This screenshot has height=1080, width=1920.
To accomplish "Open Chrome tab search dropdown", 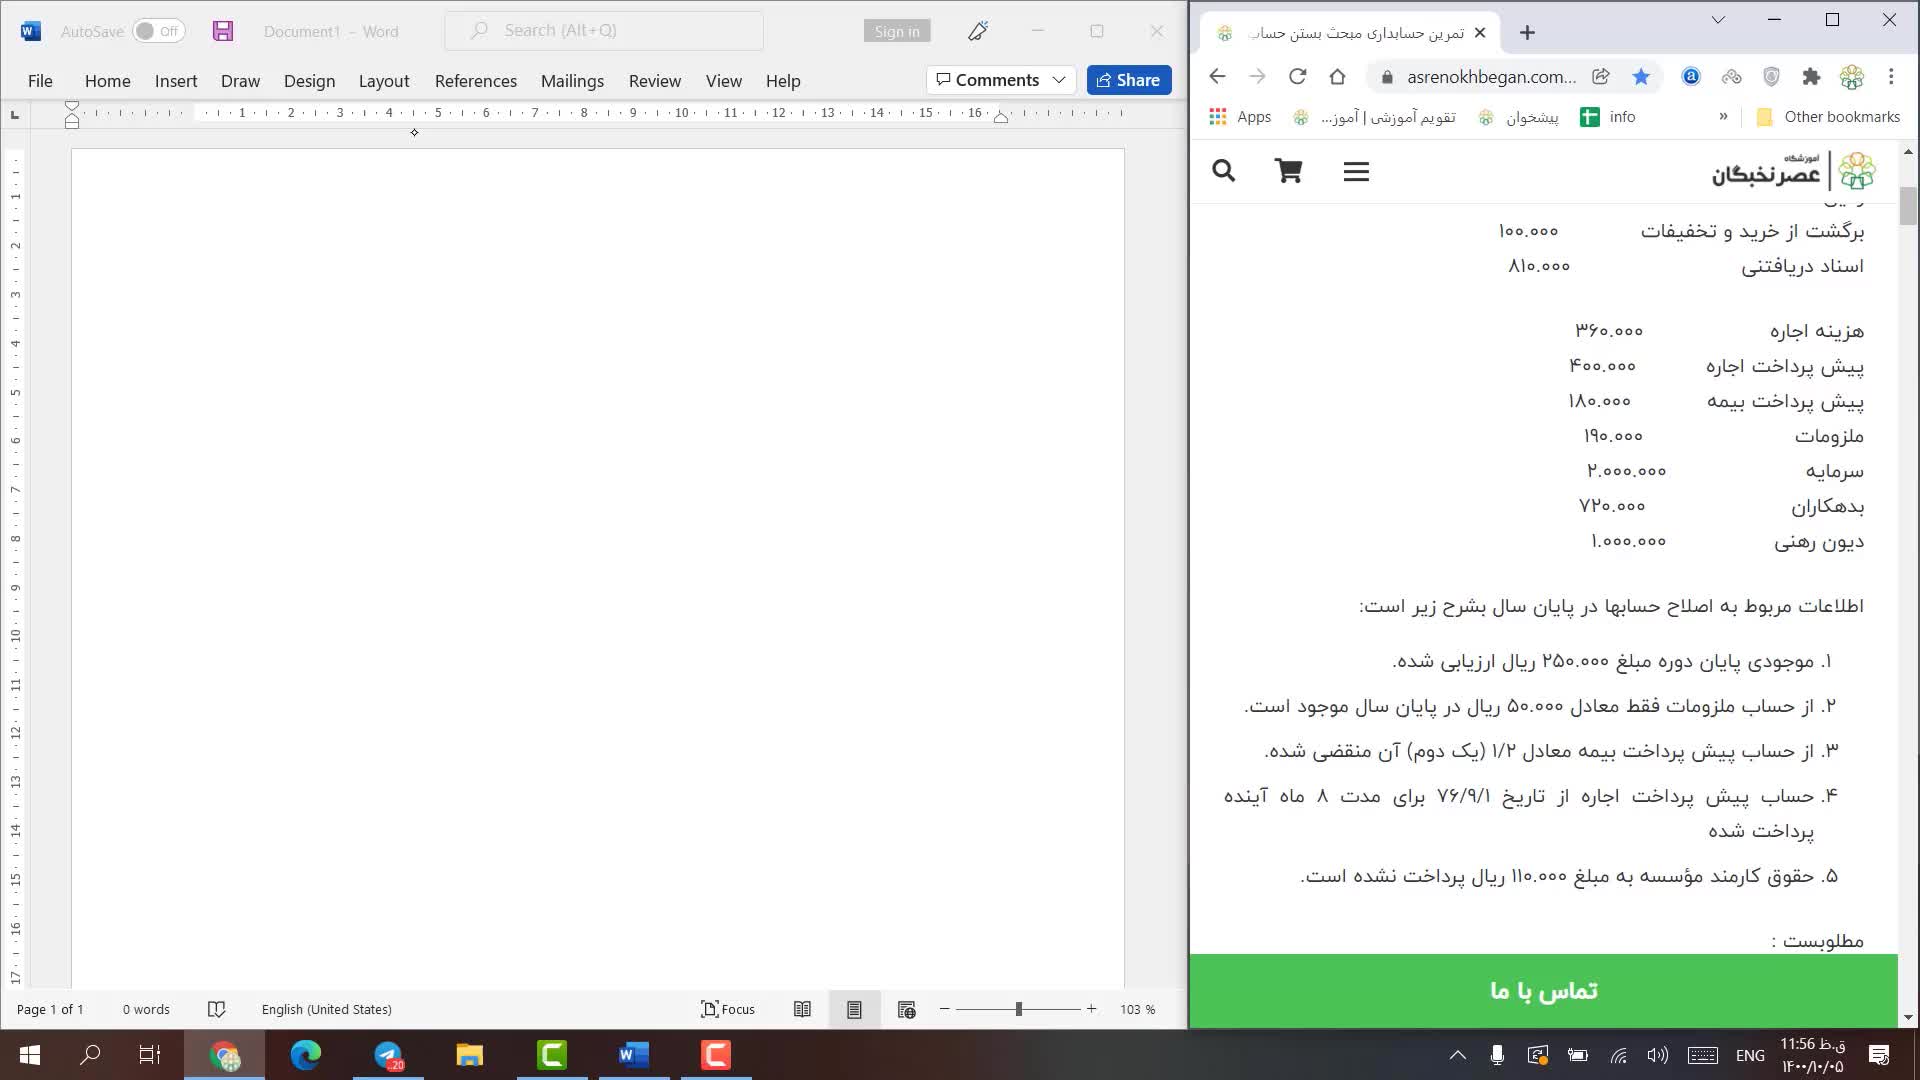I will (x=1718, y=20).
